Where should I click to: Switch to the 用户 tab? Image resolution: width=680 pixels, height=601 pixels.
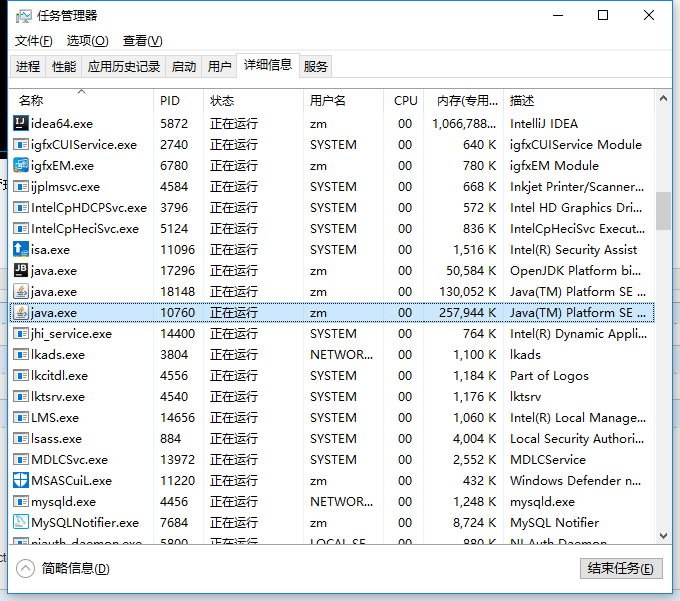tap(219, 66)
